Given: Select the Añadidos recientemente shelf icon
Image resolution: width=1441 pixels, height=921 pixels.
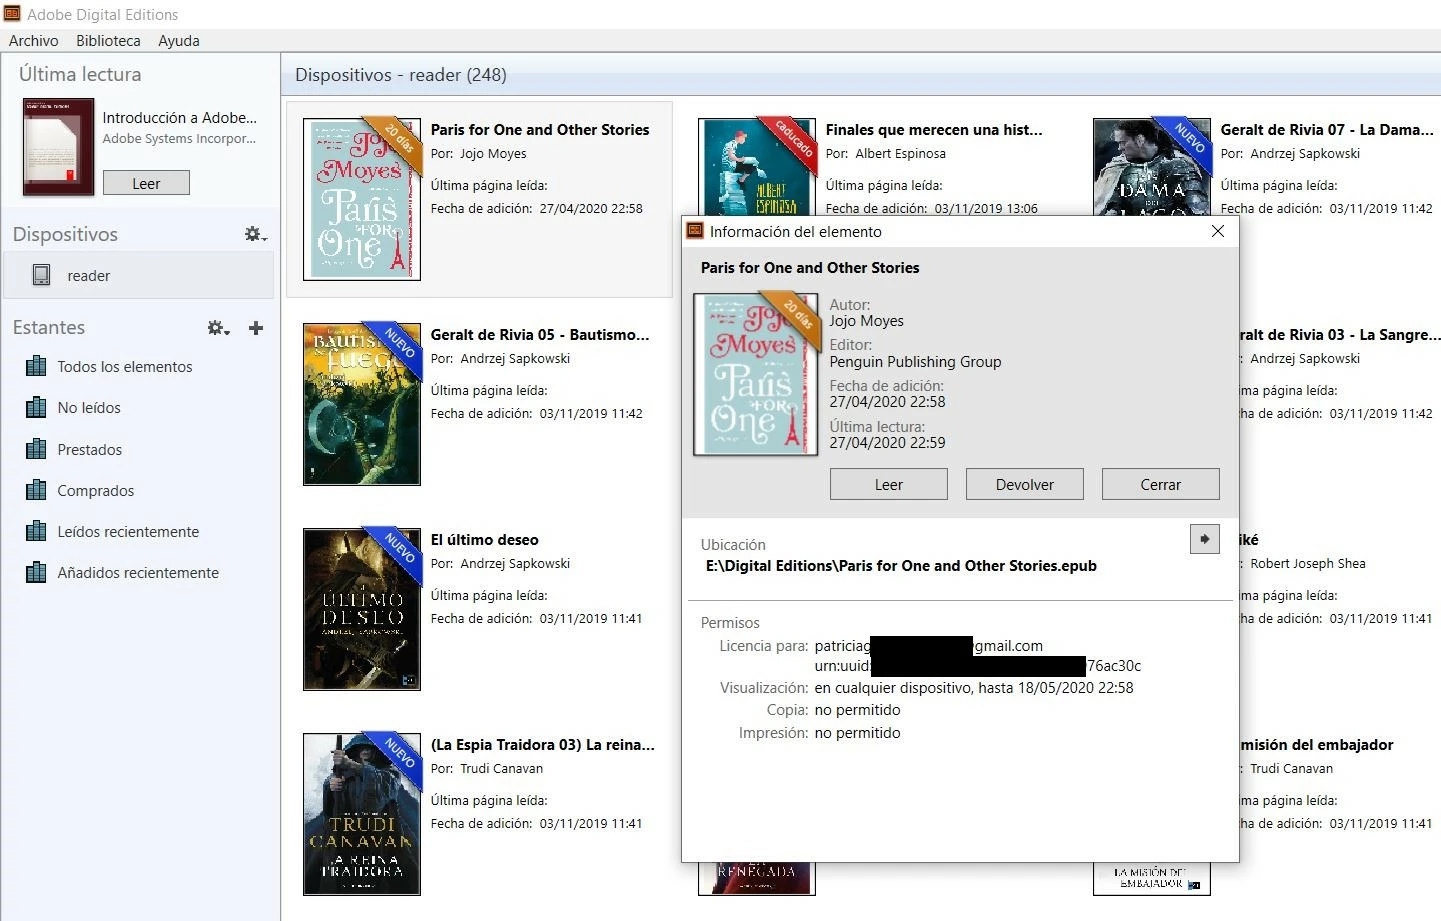Looking at the screenshot, I should click(x=36, y=572).
